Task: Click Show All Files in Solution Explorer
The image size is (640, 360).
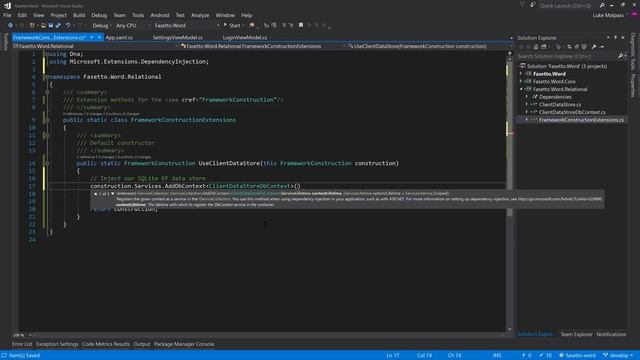Action: (584, 47)
